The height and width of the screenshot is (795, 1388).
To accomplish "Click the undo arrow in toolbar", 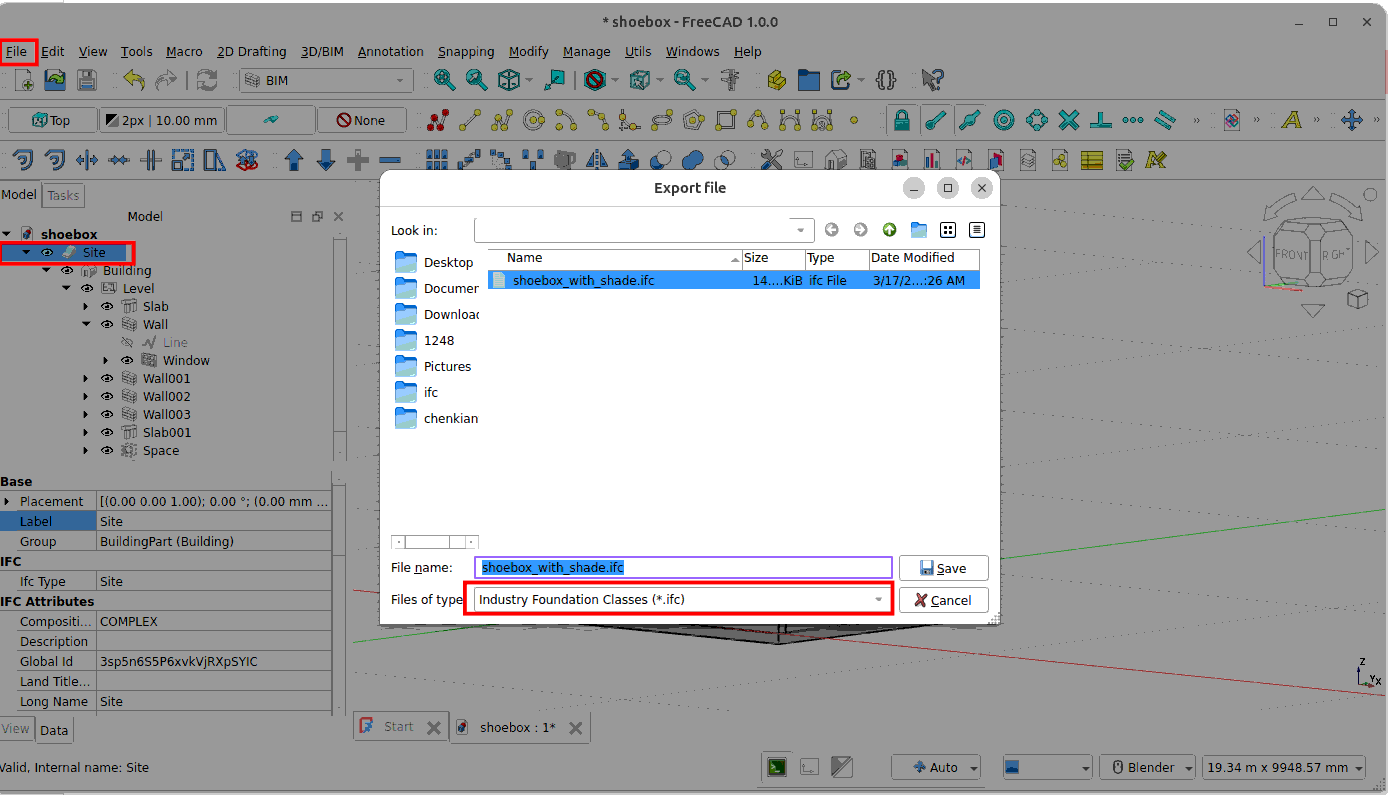I will pos(134,80).
